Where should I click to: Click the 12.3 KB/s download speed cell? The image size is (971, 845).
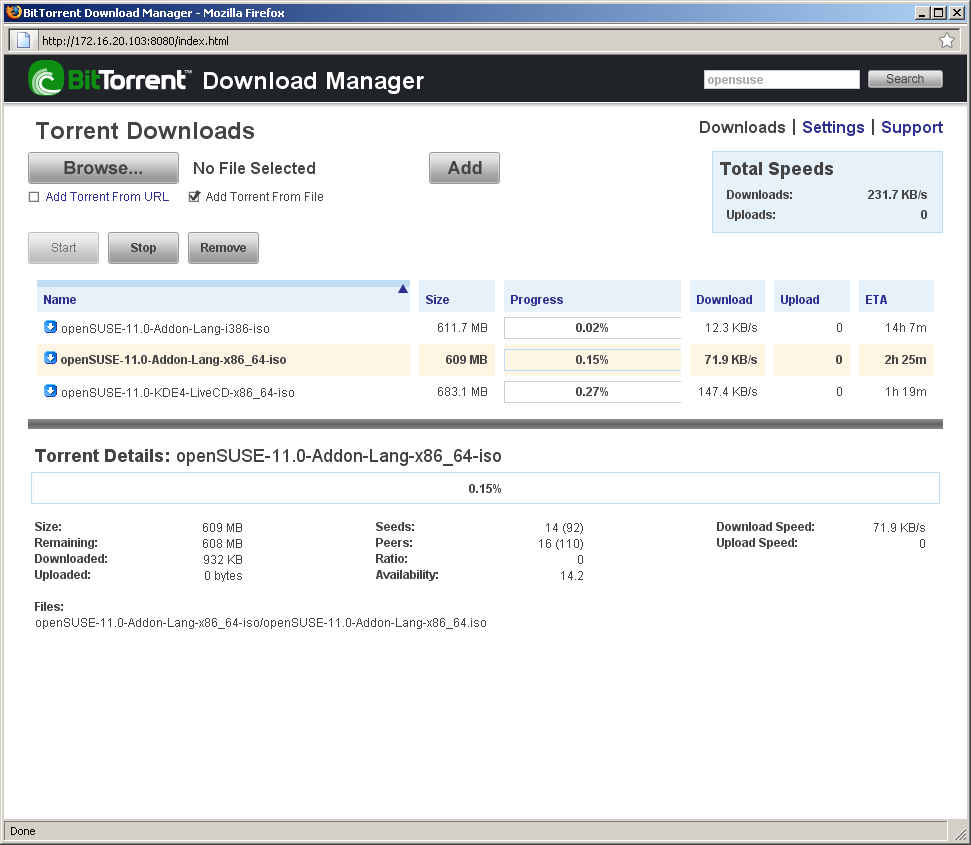click(731, 328)
